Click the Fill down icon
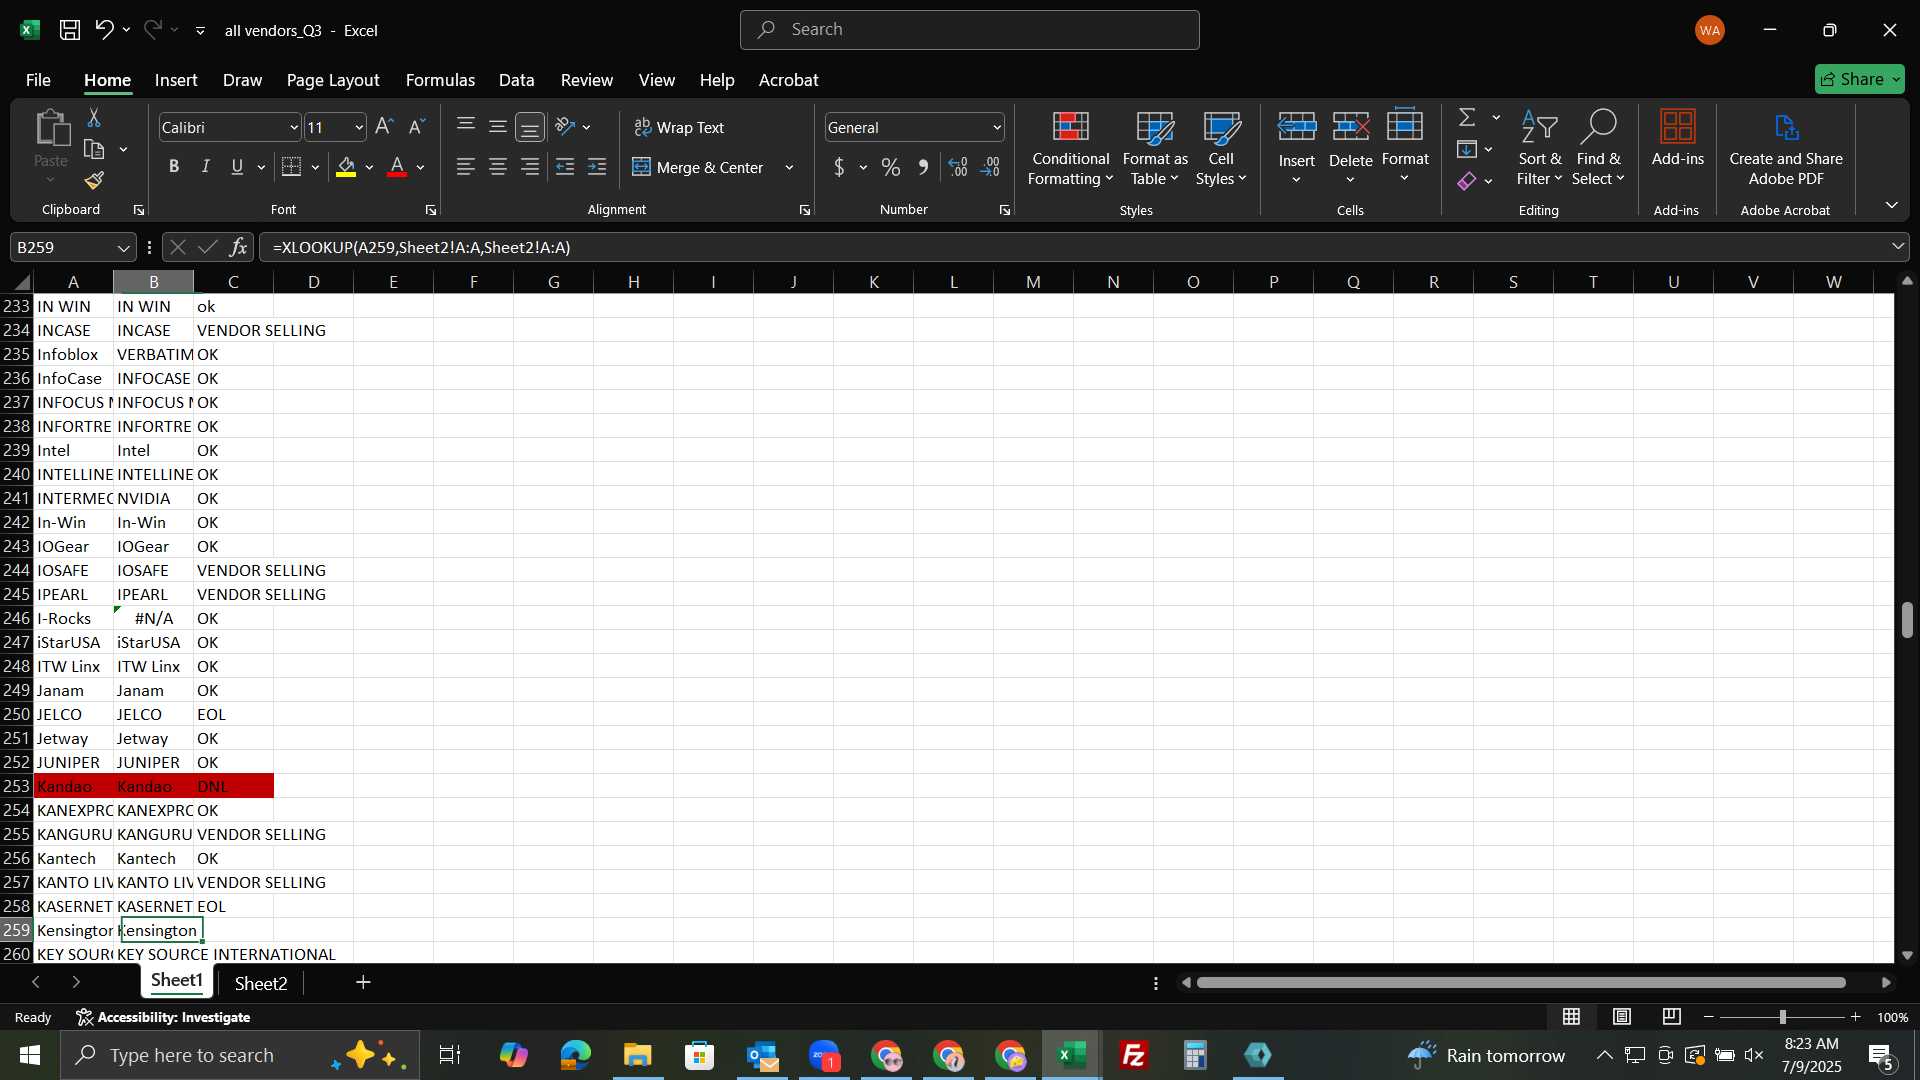This screenshot has height=1080, width=1920. [x=1467, y=150]
